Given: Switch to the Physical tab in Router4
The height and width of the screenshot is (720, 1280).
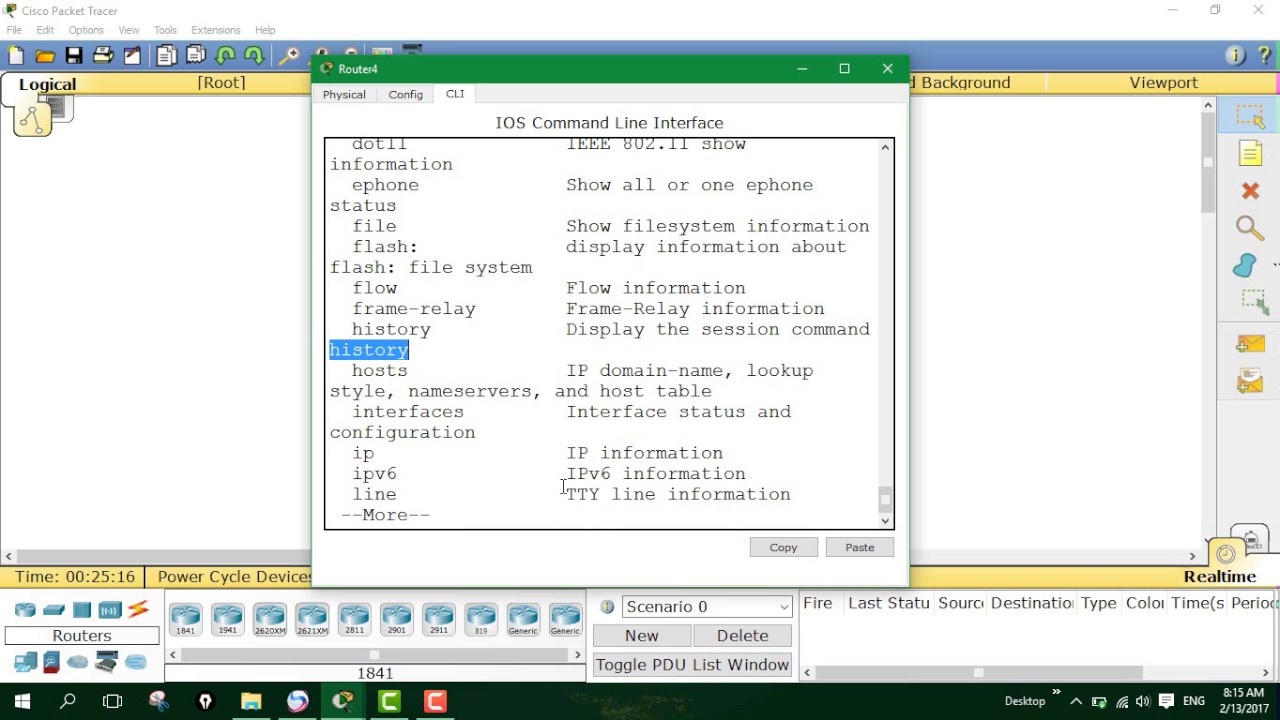Looking at the screenshot, I should tap(344, 94).
